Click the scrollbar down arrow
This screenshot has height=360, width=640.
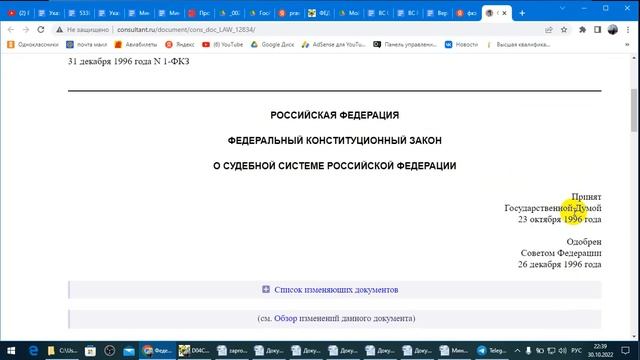tap(634, 336)
